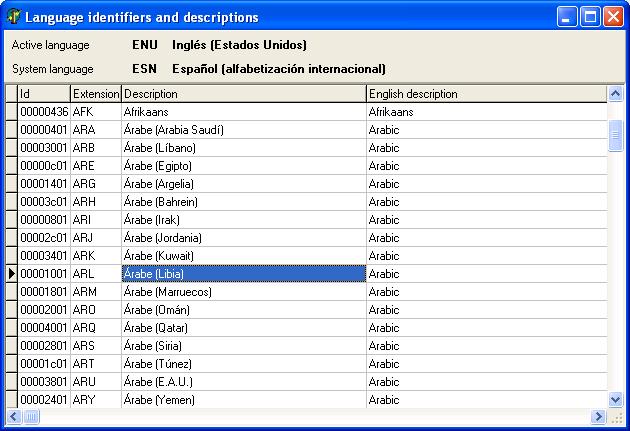Screen dimensions: 630x431
Task: Click the Id column header
Action: click(x=44, y=93)
